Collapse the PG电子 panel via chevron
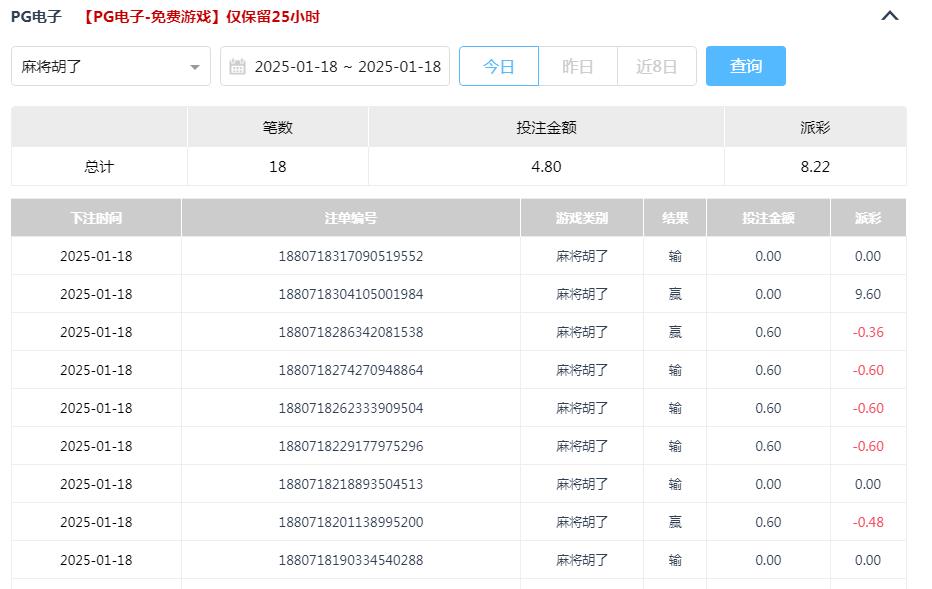The width and height of the screenshot is (932, 589). [x=888, y=16]
